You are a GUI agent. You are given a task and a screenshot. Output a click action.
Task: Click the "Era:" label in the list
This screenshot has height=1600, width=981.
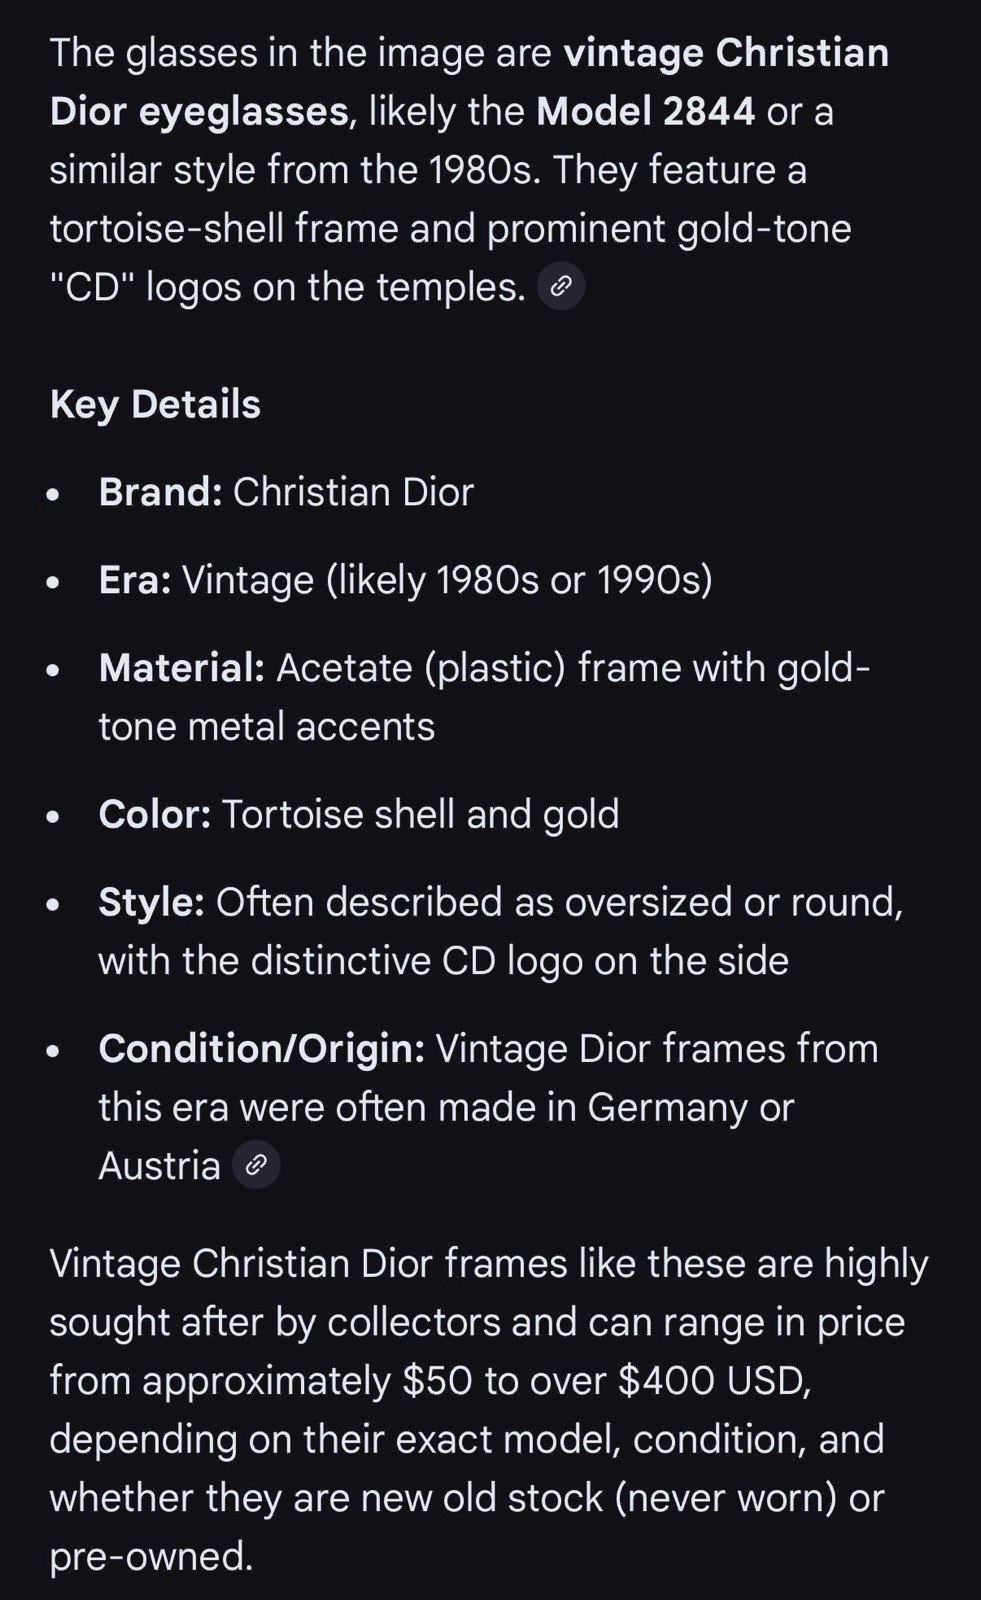[135, 580]
